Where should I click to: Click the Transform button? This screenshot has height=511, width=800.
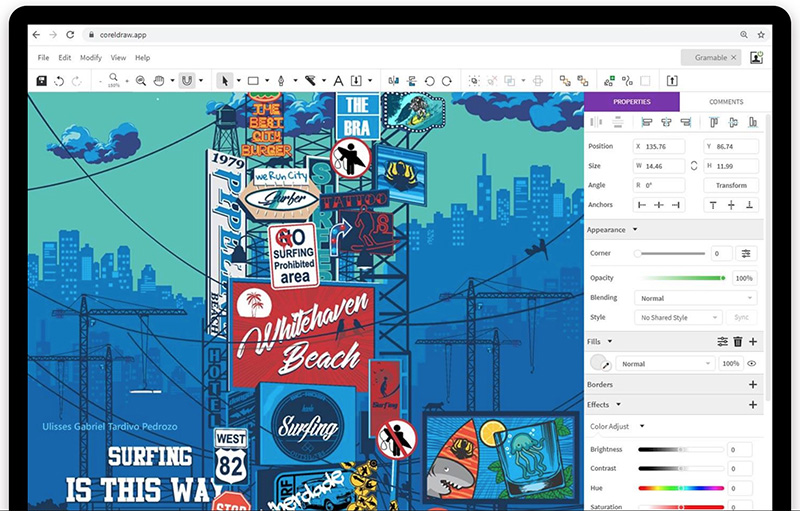[x=731, y=185]
